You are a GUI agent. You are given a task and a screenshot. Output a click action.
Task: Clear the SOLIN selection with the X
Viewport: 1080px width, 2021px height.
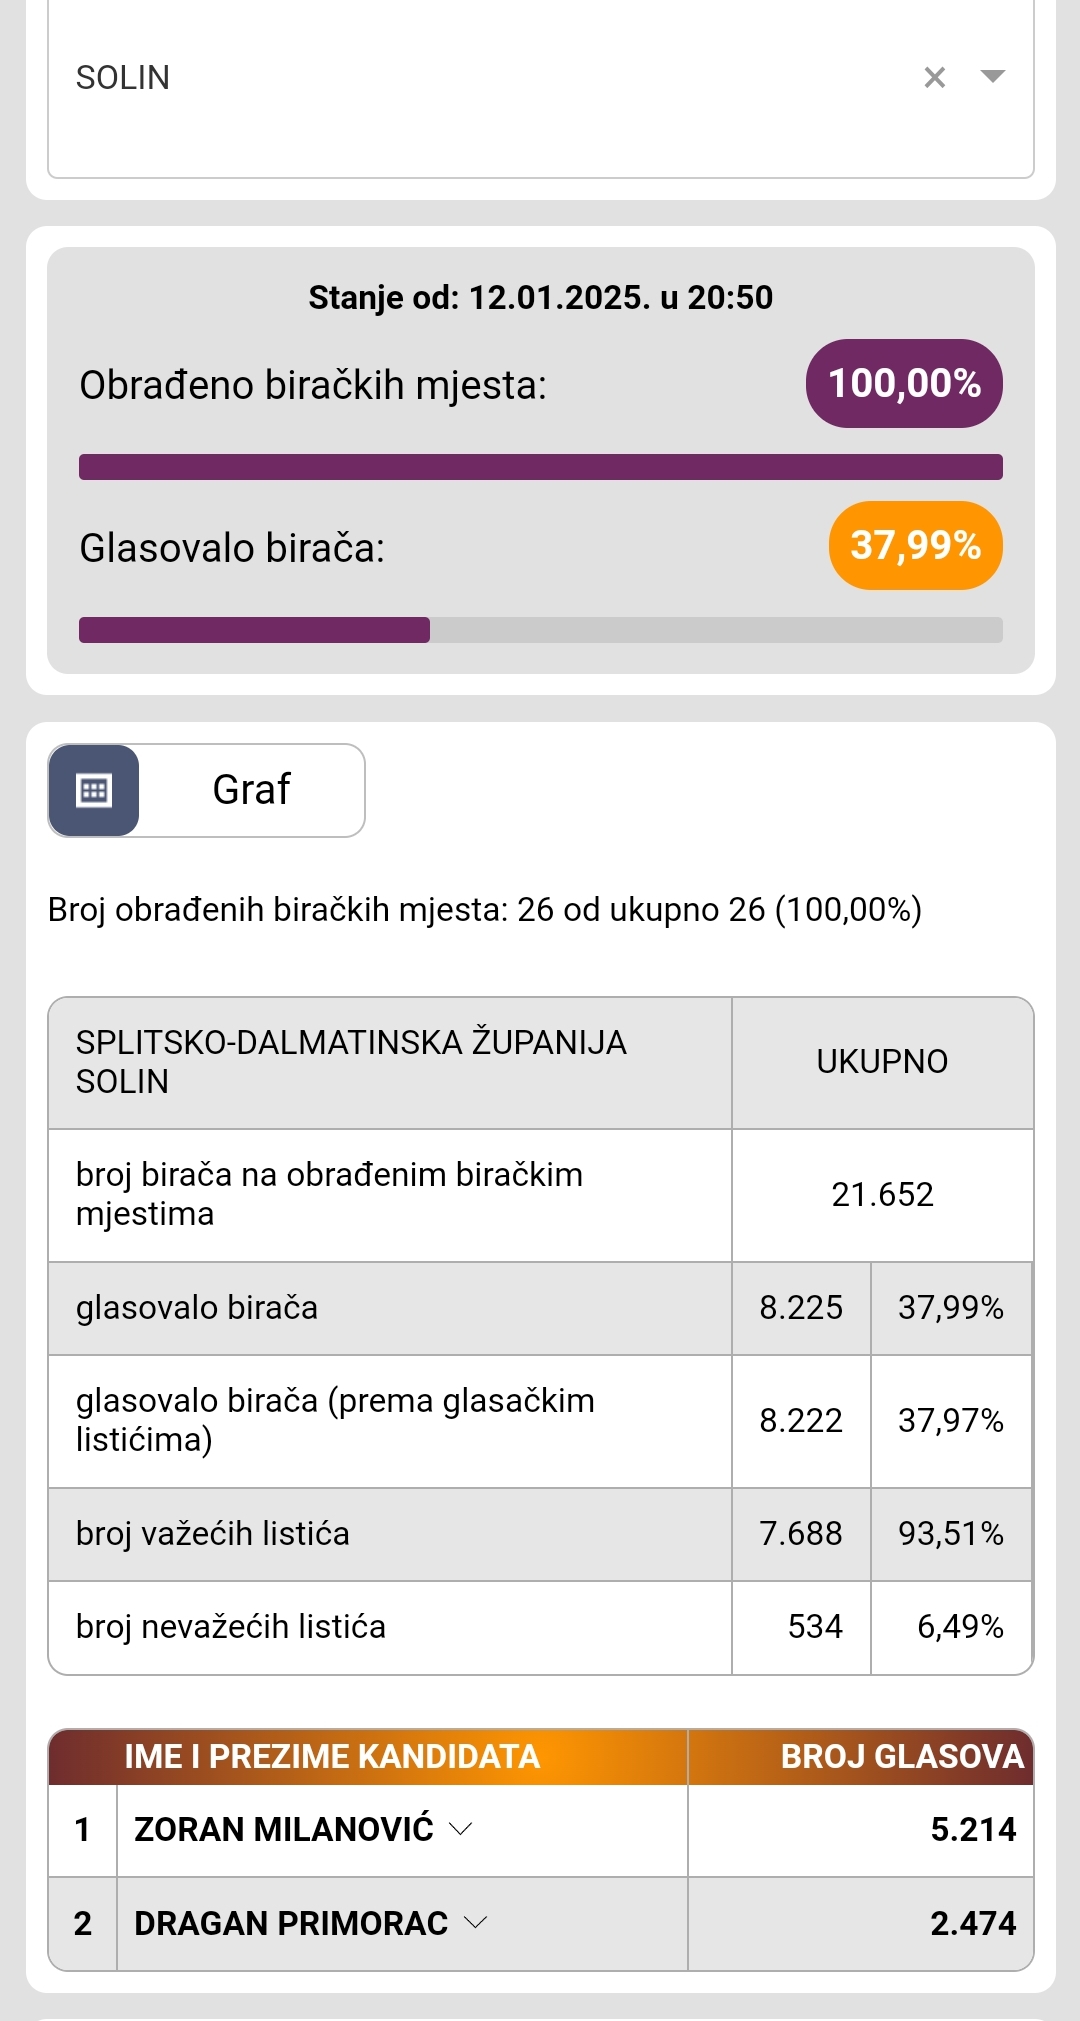[x=934, y=77]
